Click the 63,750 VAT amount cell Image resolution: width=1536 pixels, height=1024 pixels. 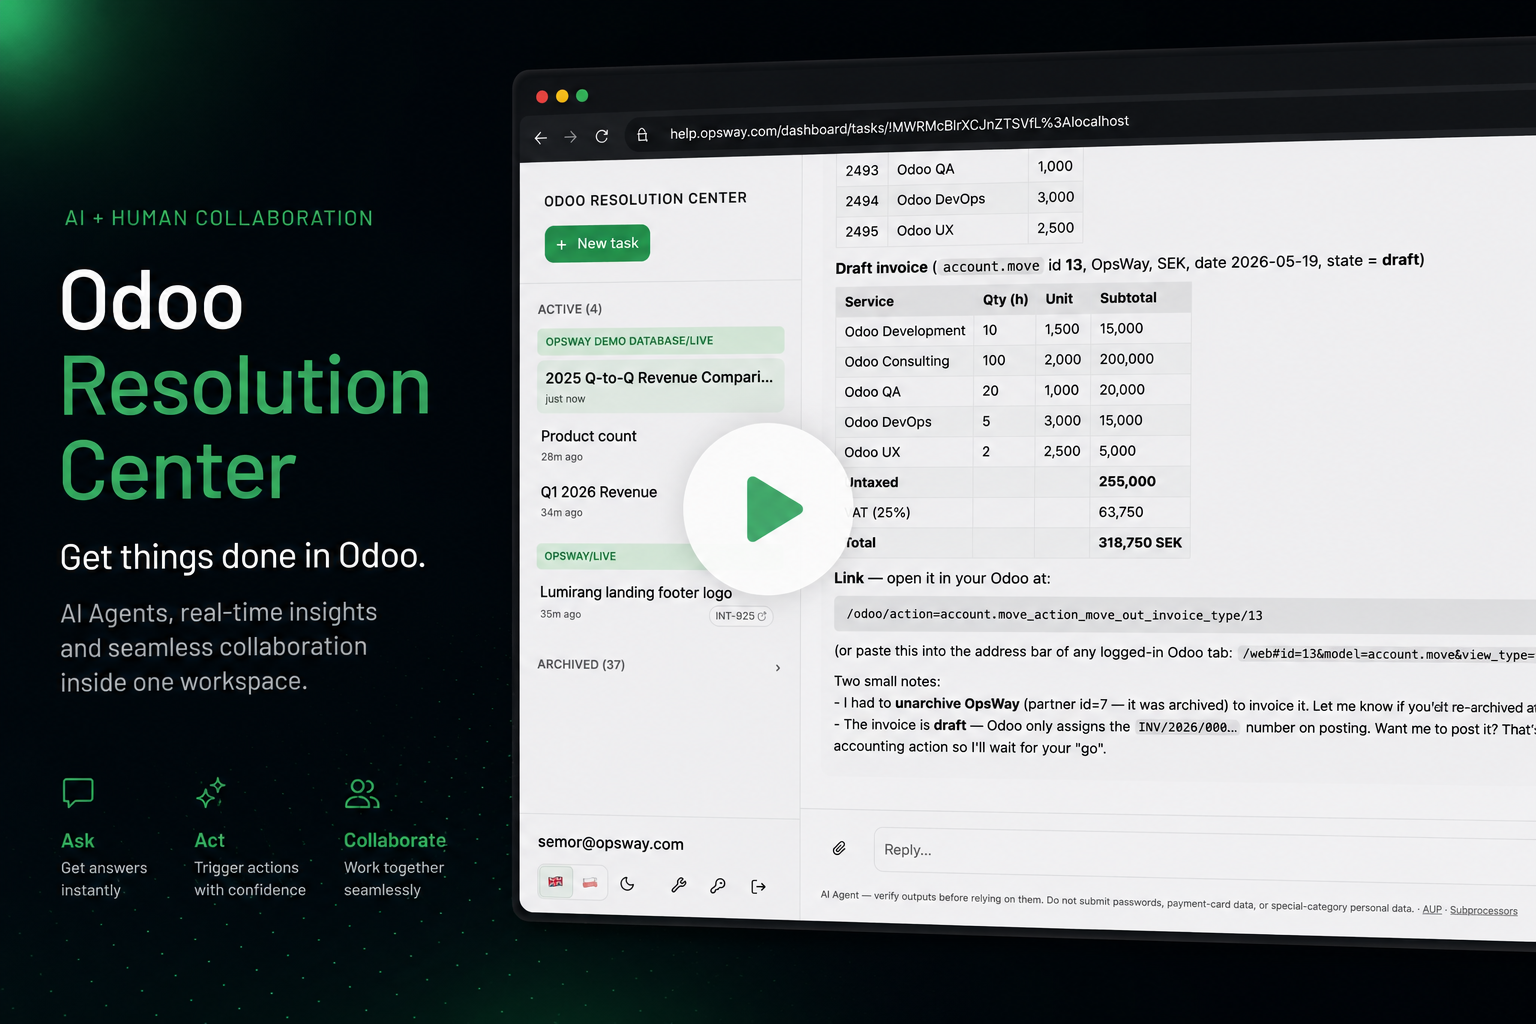[x=1140, y=512]
